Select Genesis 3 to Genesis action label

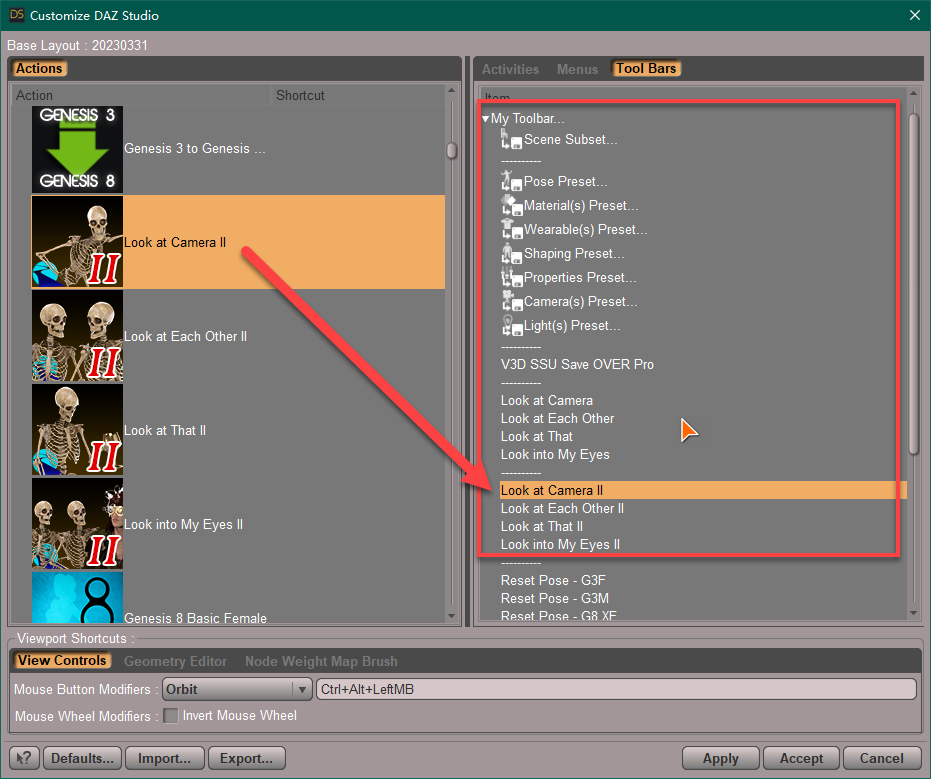[x=194, y=148]
